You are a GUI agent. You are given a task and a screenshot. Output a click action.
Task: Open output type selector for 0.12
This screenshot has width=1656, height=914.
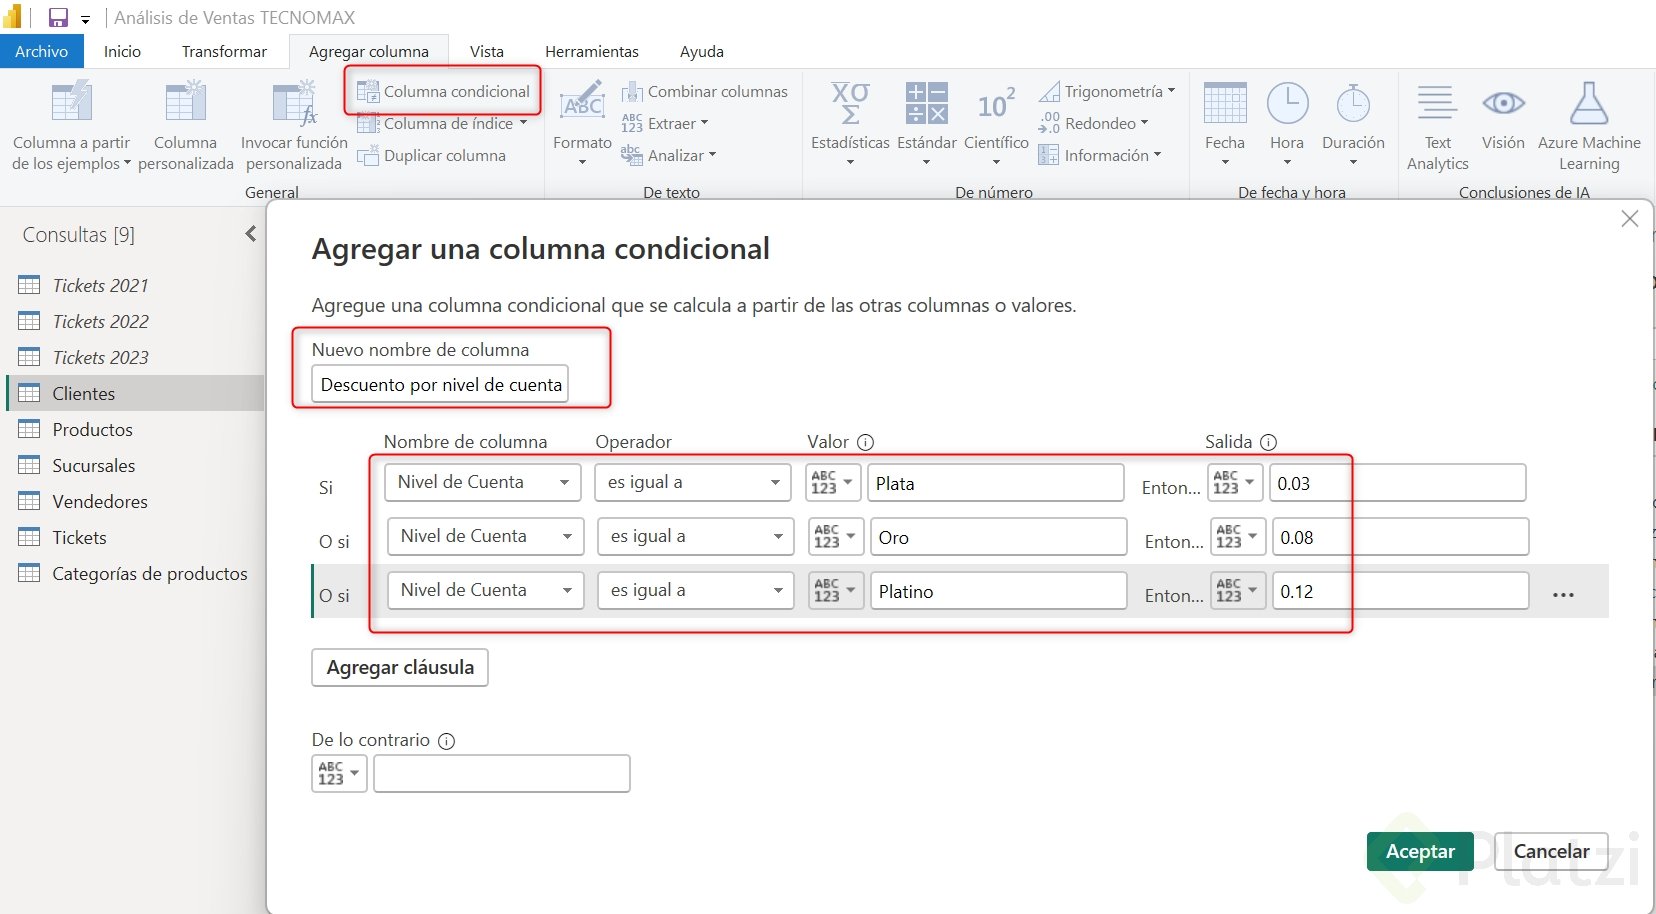click(x=1238, y=590)
